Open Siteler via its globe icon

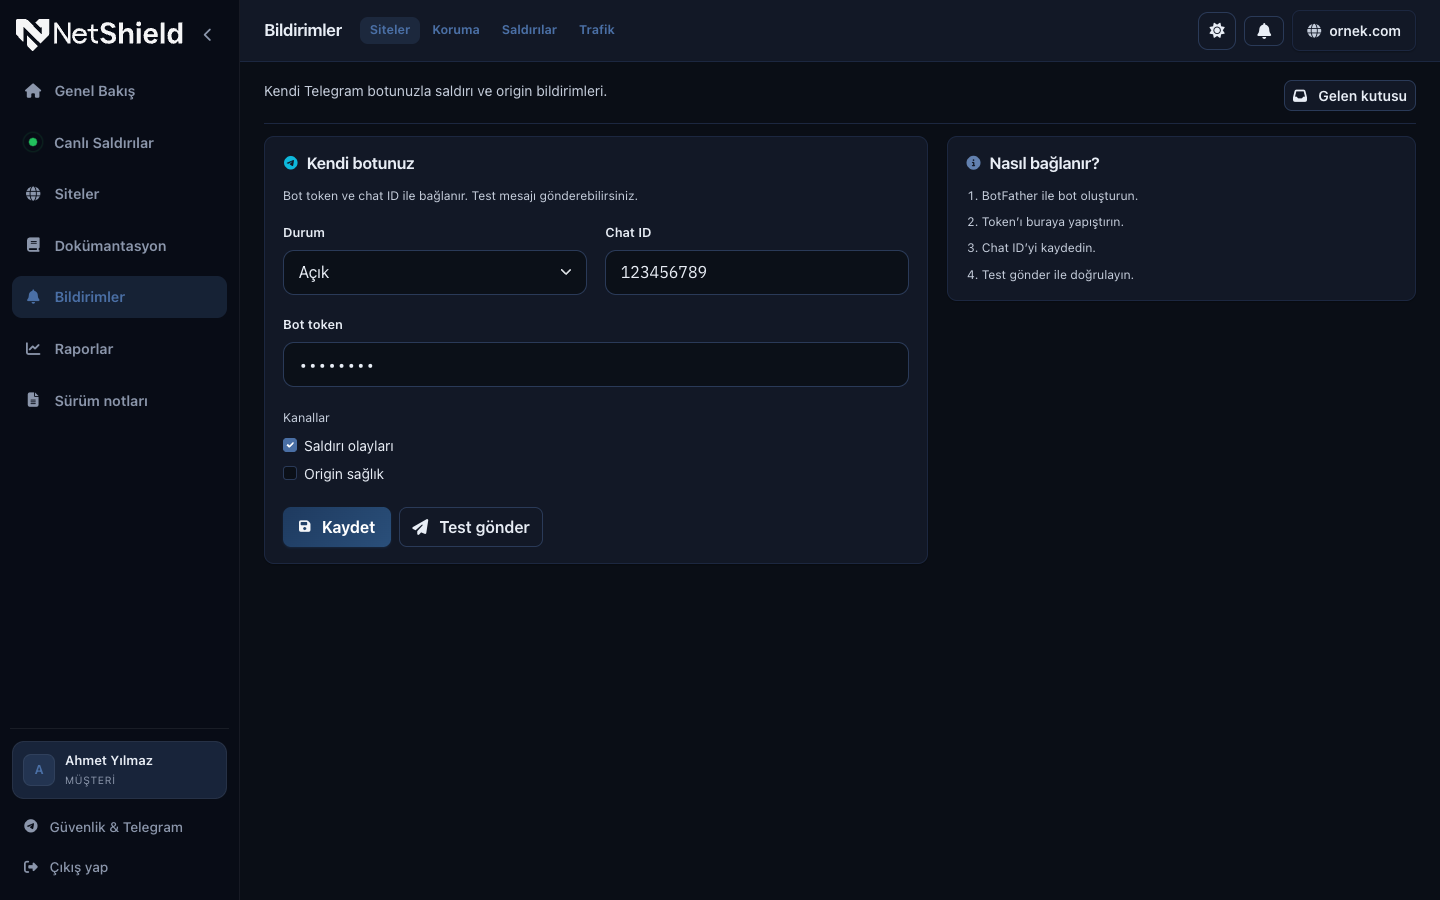tap(33, 194)
